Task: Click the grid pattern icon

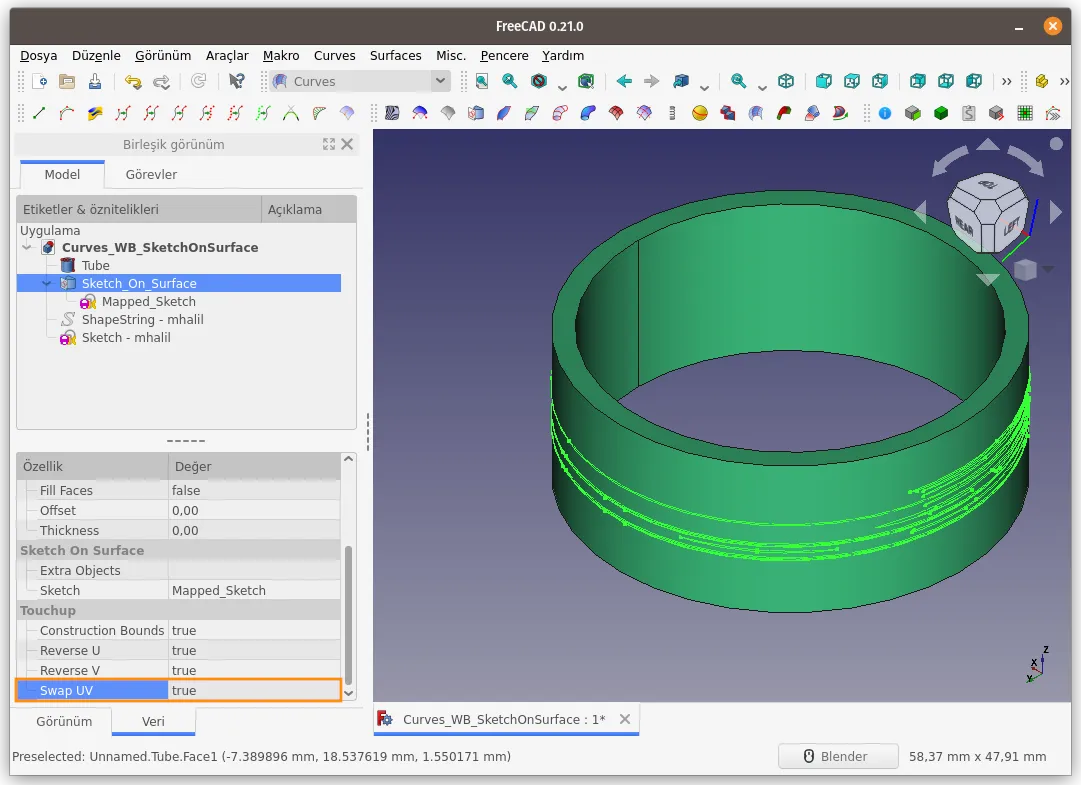Action: point(1024,113)
